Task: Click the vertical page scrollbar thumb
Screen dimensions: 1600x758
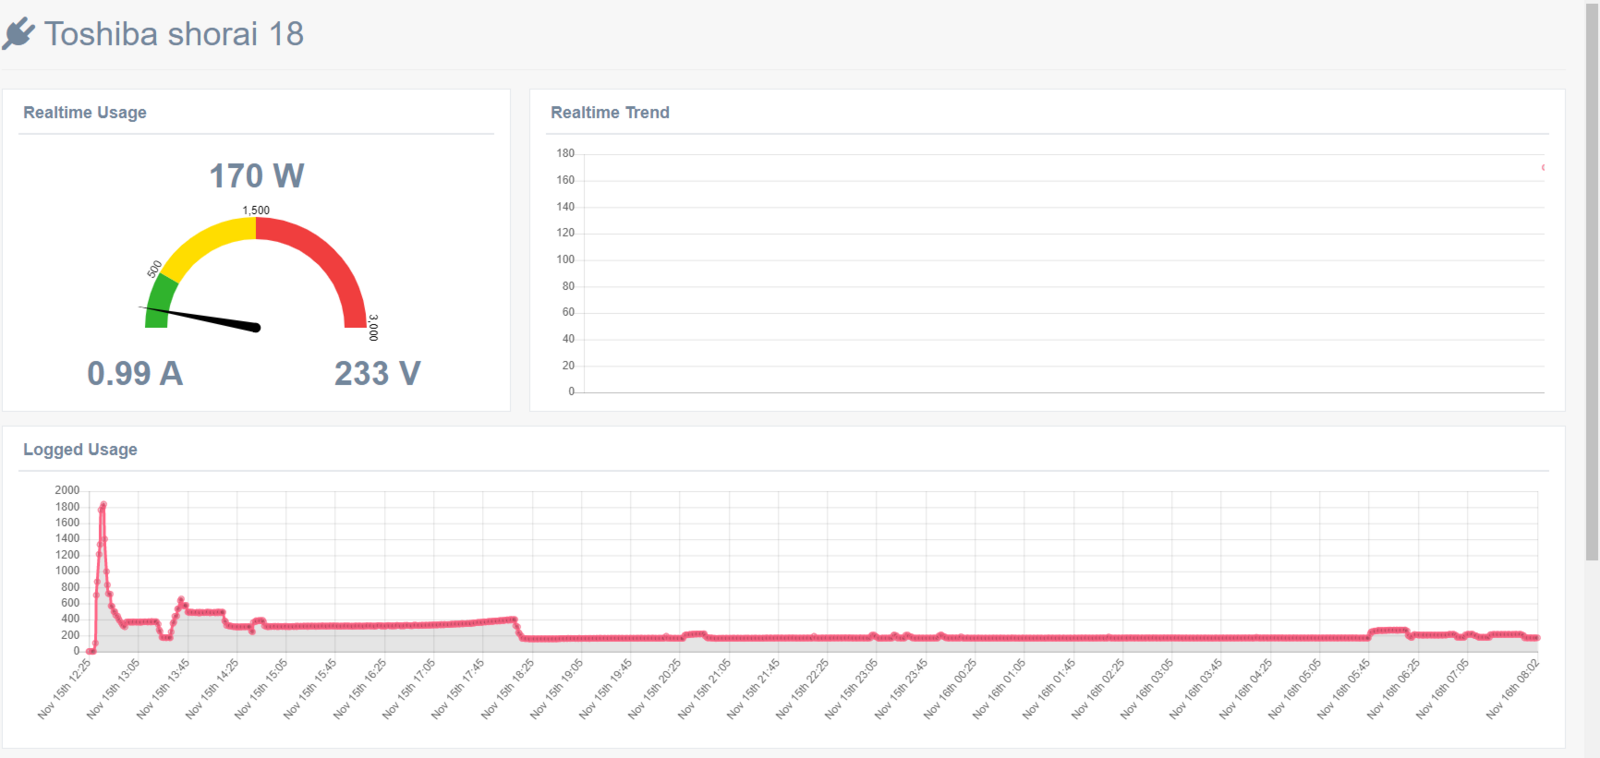Action: point(1592,282)
